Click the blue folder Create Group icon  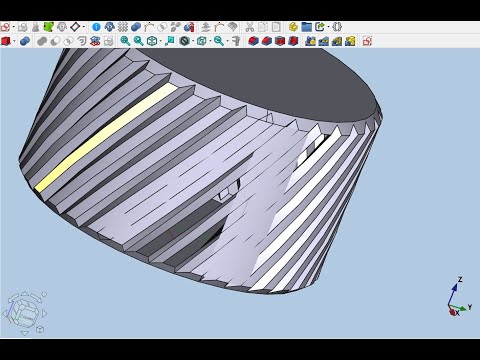(306, 27)
